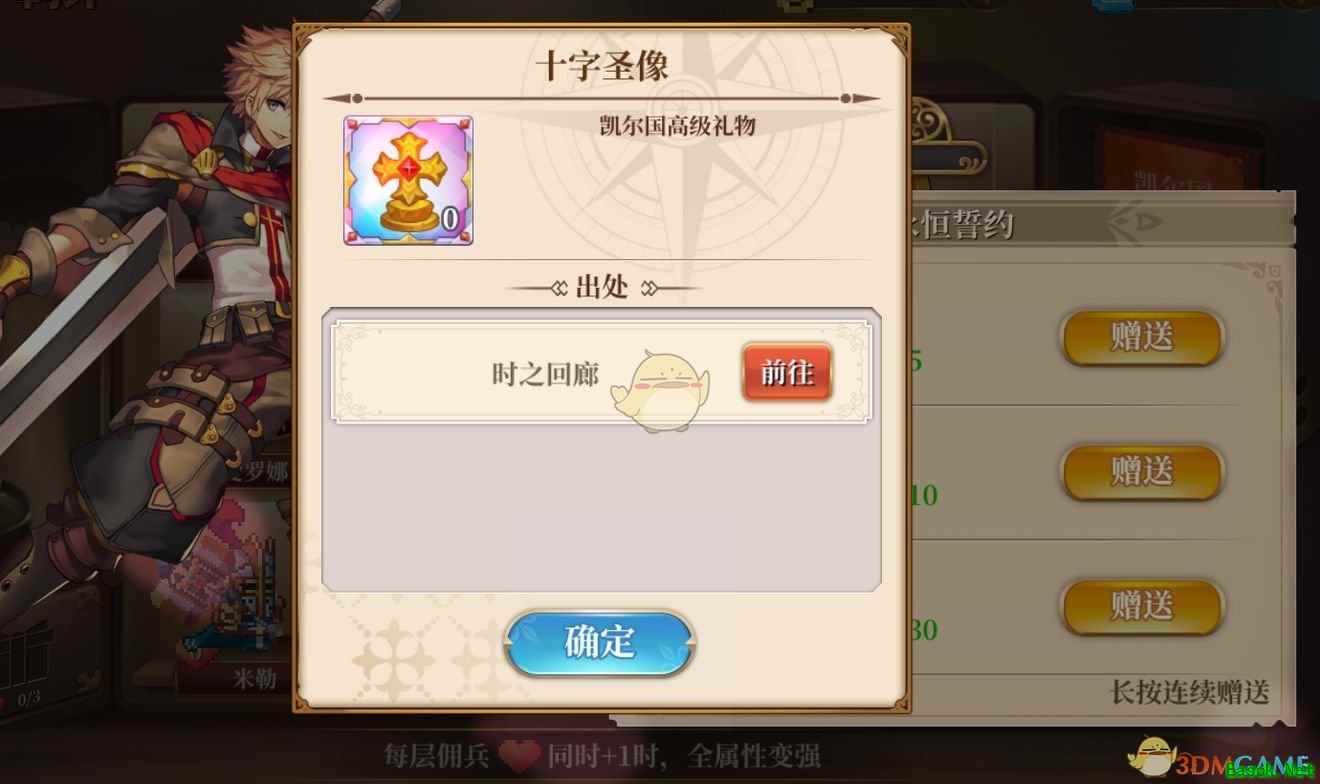
Task: Click the blue icon on top bar
Action: point(1112,6)
